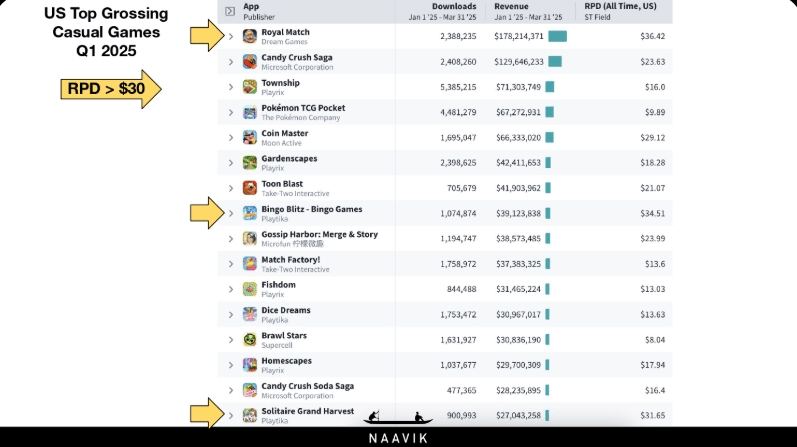
Task: Expand the Homescapes row chevron
Action: (x=231, y=365)
